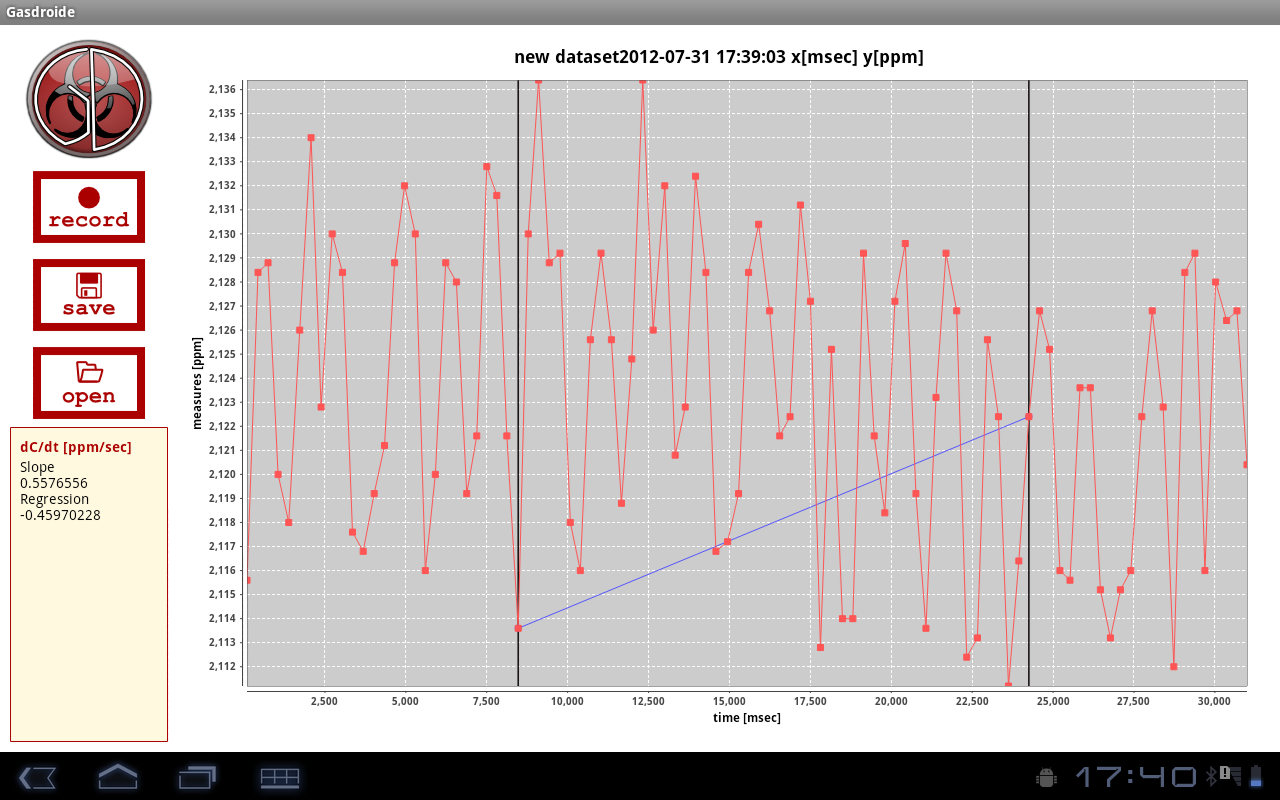The height and width of the screenshot is (800, 1280).
Task: Start recording with the record button
Action: pyautogui.click(x=89, y=207)
